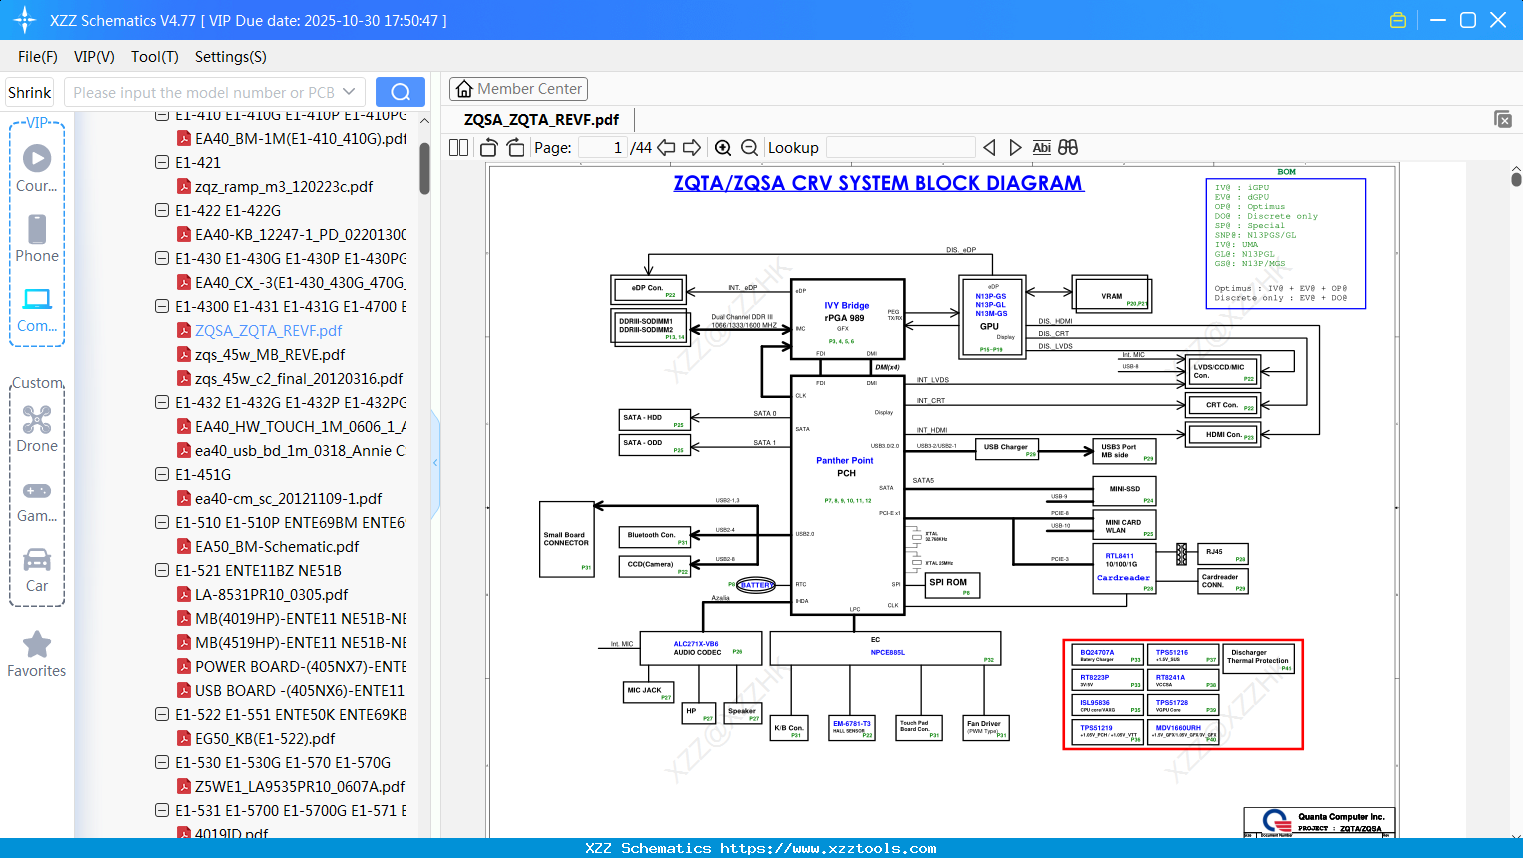Collapse the E1-521 ENTE11BZ node
Screen dimensions: 1523x858
point(162,570)
